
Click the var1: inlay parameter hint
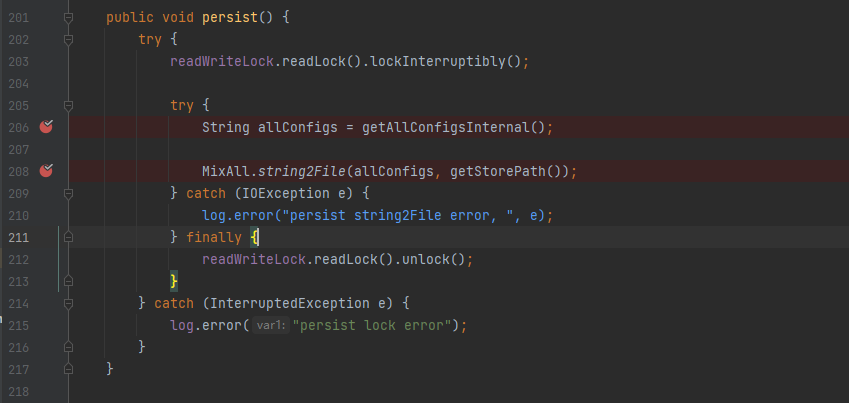(x=272, y=325)
